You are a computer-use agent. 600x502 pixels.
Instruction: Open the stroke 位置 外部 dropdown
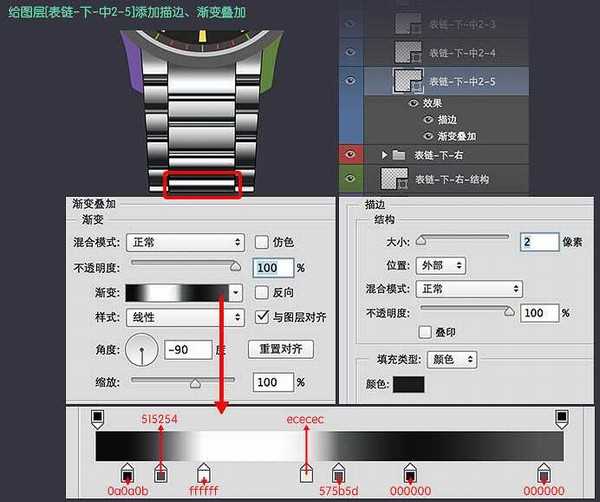click(441, 266)
